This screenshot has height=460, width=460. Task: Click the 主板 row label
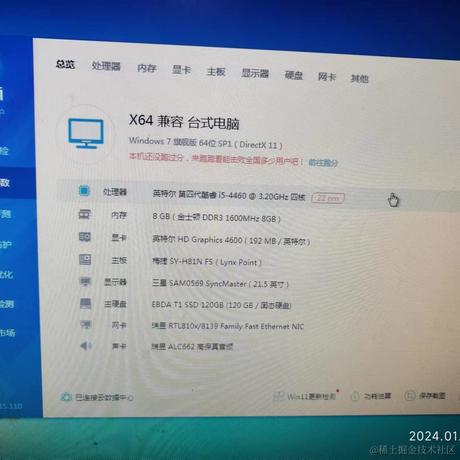point(119,260)
